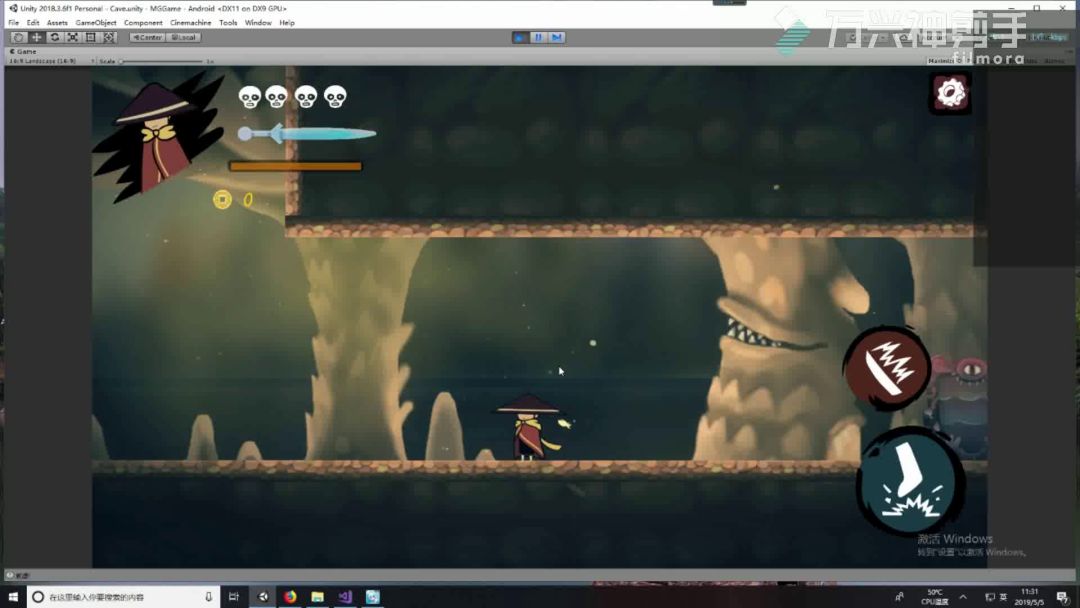Image resolution: width=1080 pixels, height=608 pixels.
Task: Select the Hand tool in Unity toolbar
Action: [19, 37]
